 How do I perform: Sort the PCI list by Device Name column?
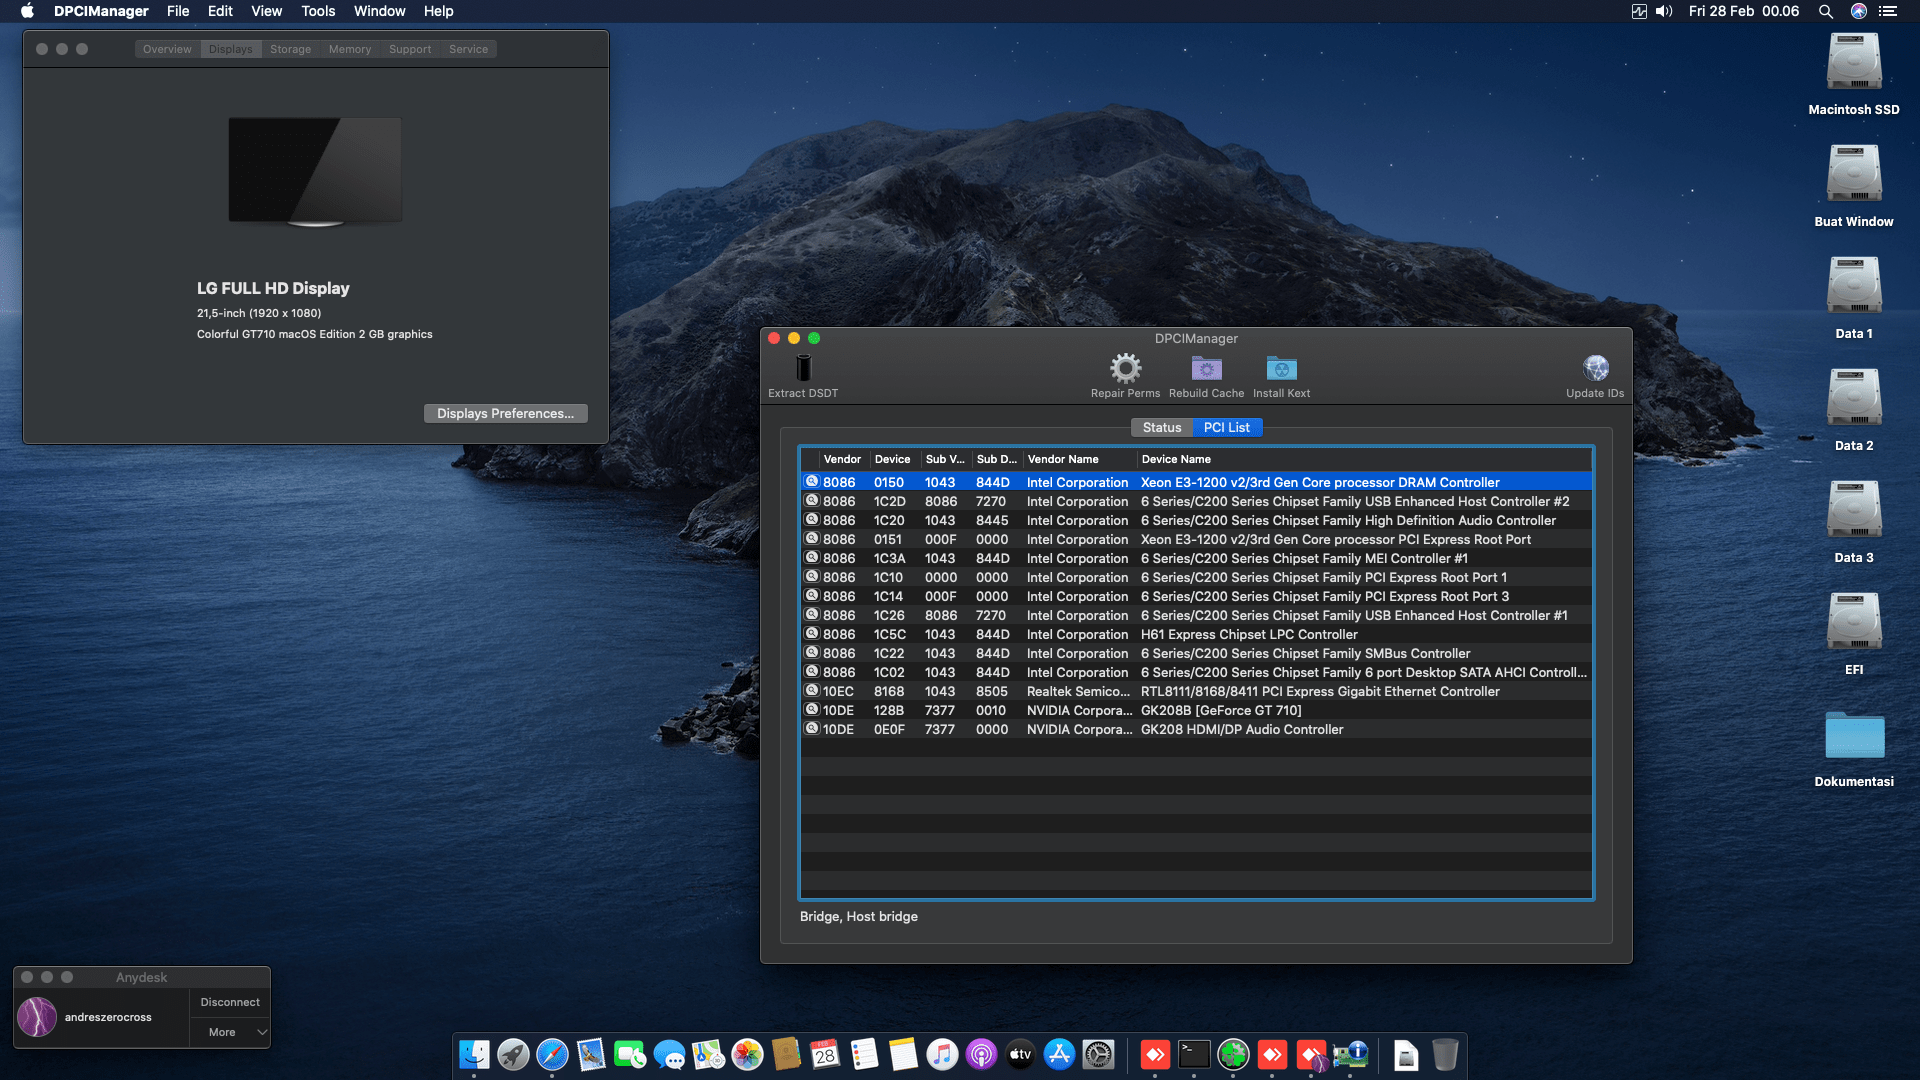pyautogui.click(x=1364, y=459)
